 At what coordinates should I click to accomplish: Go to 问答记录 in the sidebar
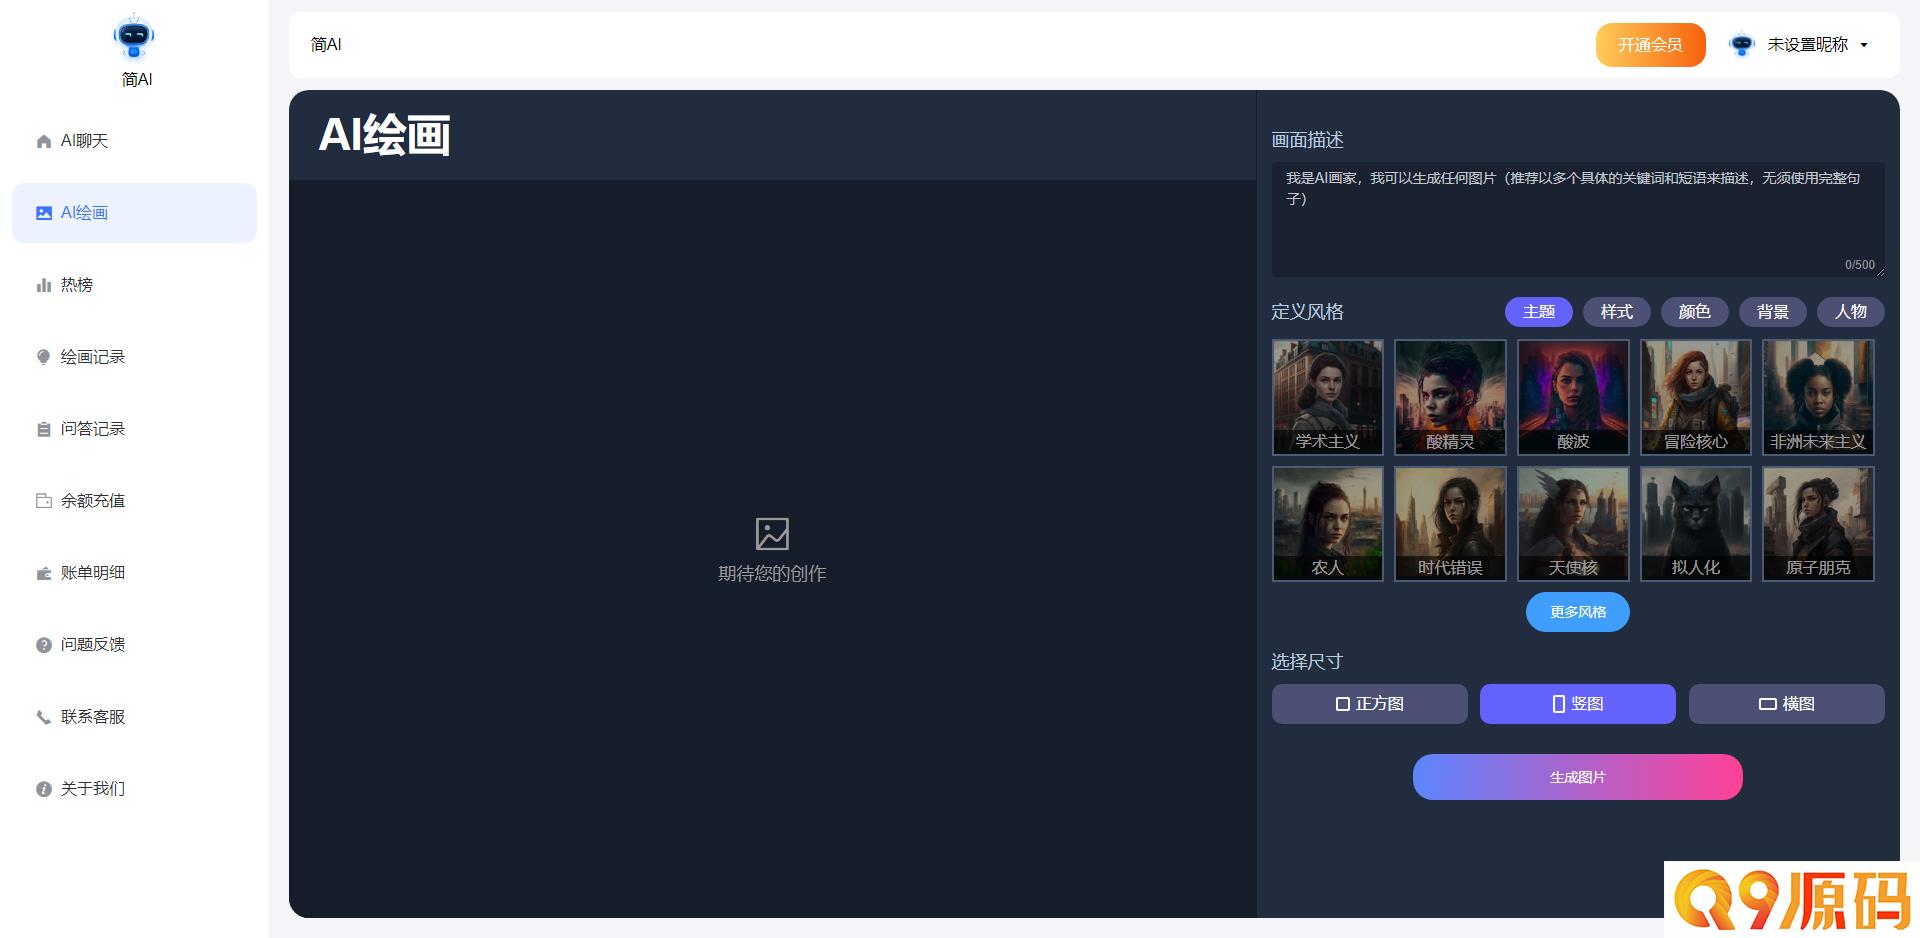(x=134, y=429)
